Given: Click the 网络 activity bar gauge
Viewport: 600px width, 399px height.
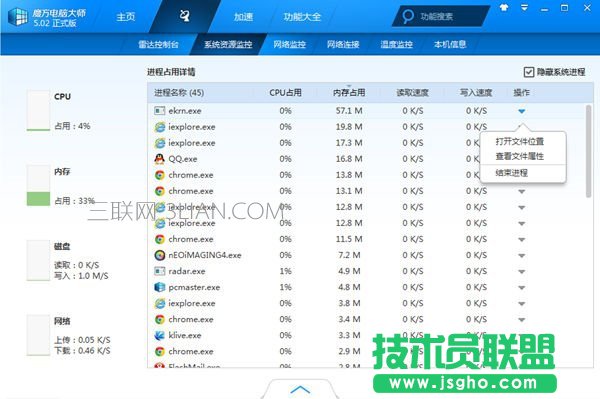Looking at the screenshot, I should [x=38, y=335].
